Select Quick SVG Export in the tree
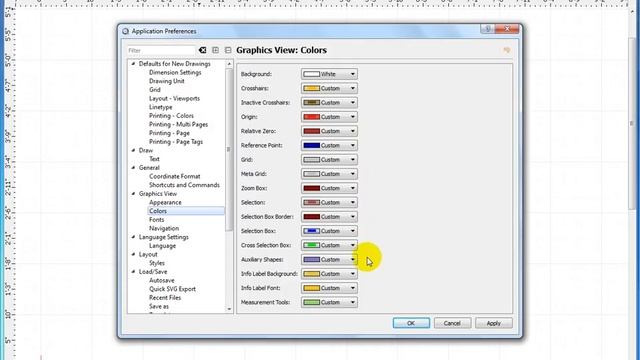This screenshot has height=360, width=640. (x=172, y=289)
